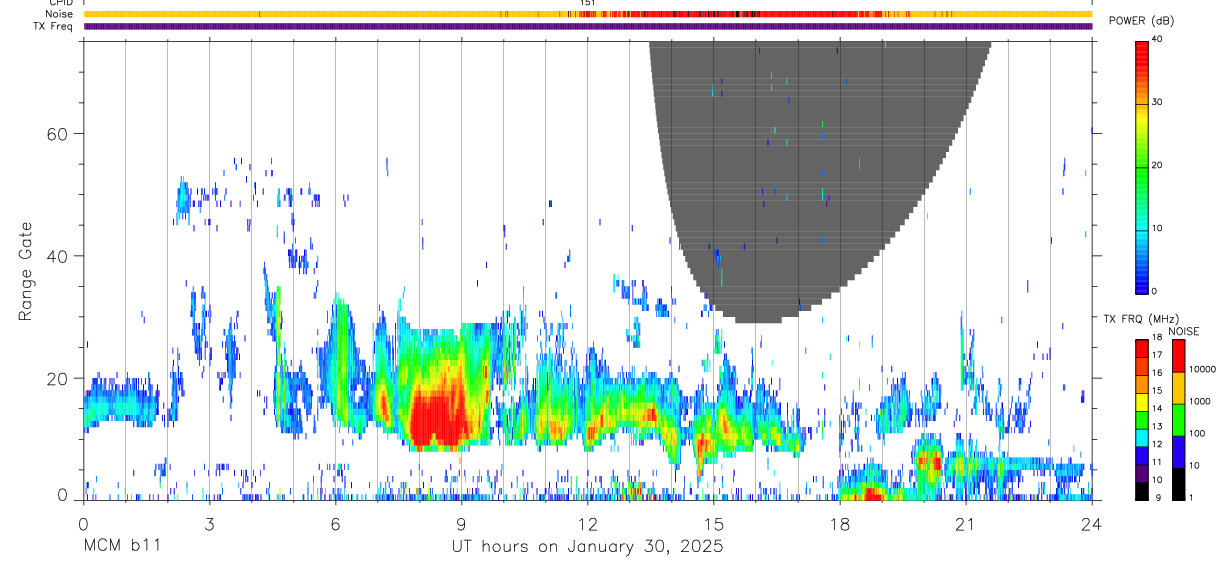This screenshot has width=1228, height=567.
Task: Click the "Range Gate" y-axis title
Action: point(27,270)
